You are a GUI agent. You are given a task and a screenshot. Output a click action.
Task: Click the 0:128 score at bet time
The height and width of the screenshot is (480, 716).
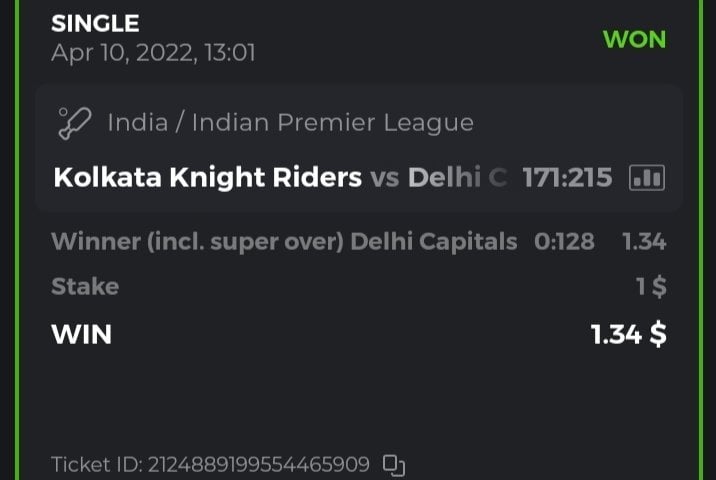562,241
